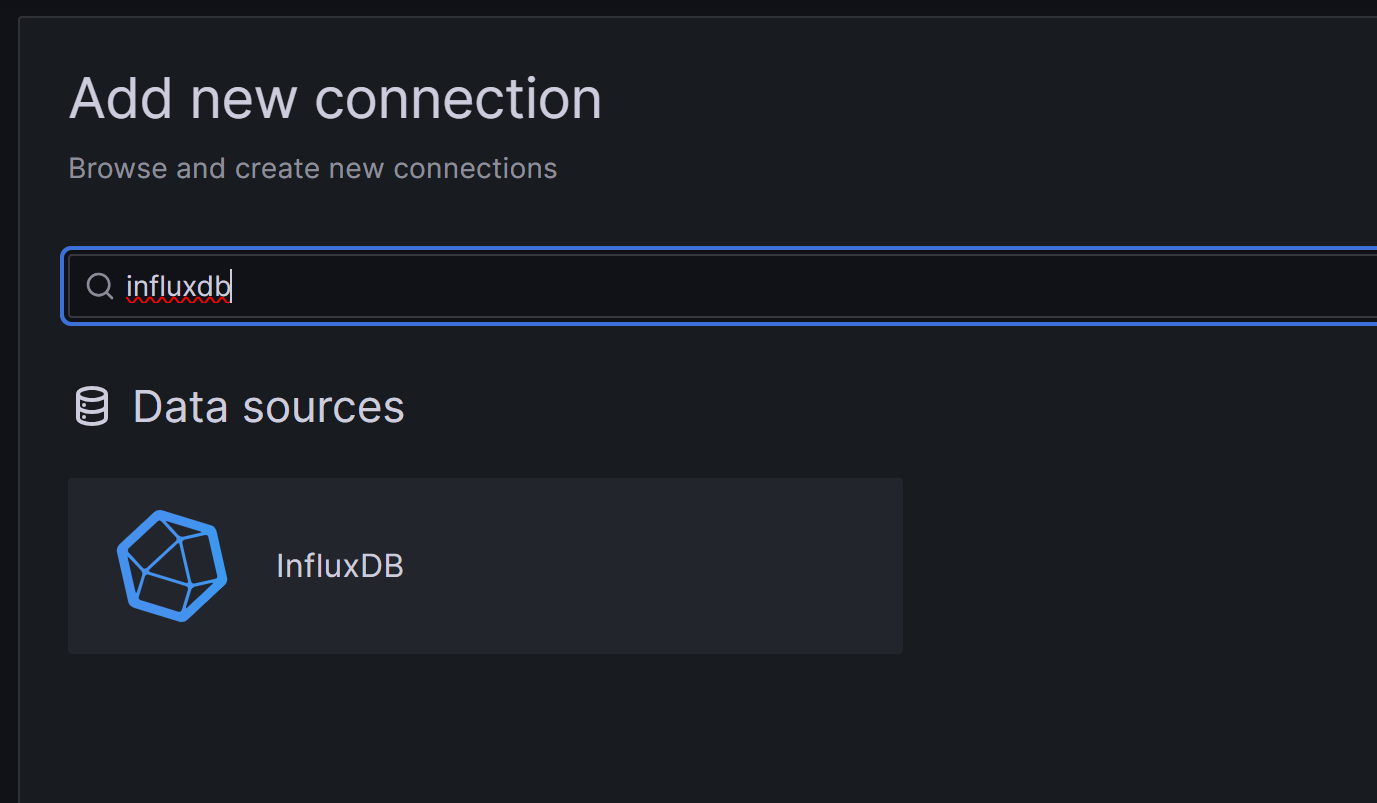Screen dimensions: 1377x803
Task: Click the word 'new' in page title
Action: (245, 98)
